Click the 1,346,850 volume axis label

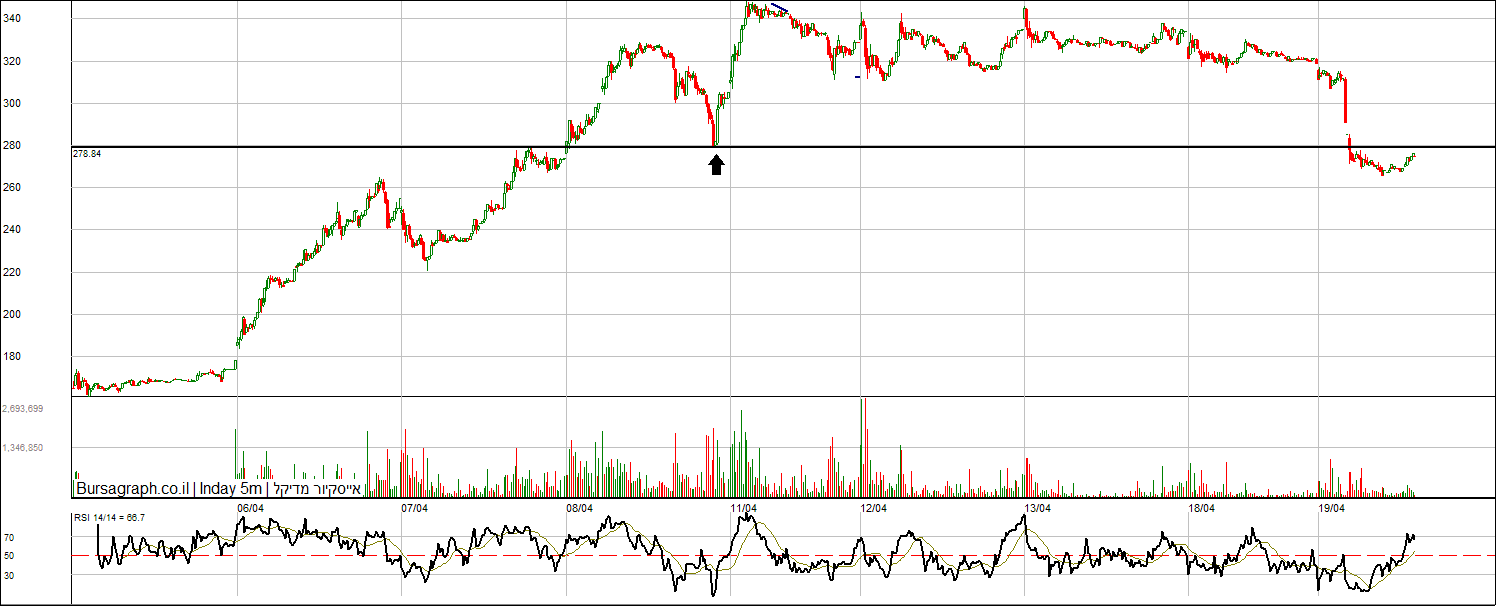click(23, 448)
